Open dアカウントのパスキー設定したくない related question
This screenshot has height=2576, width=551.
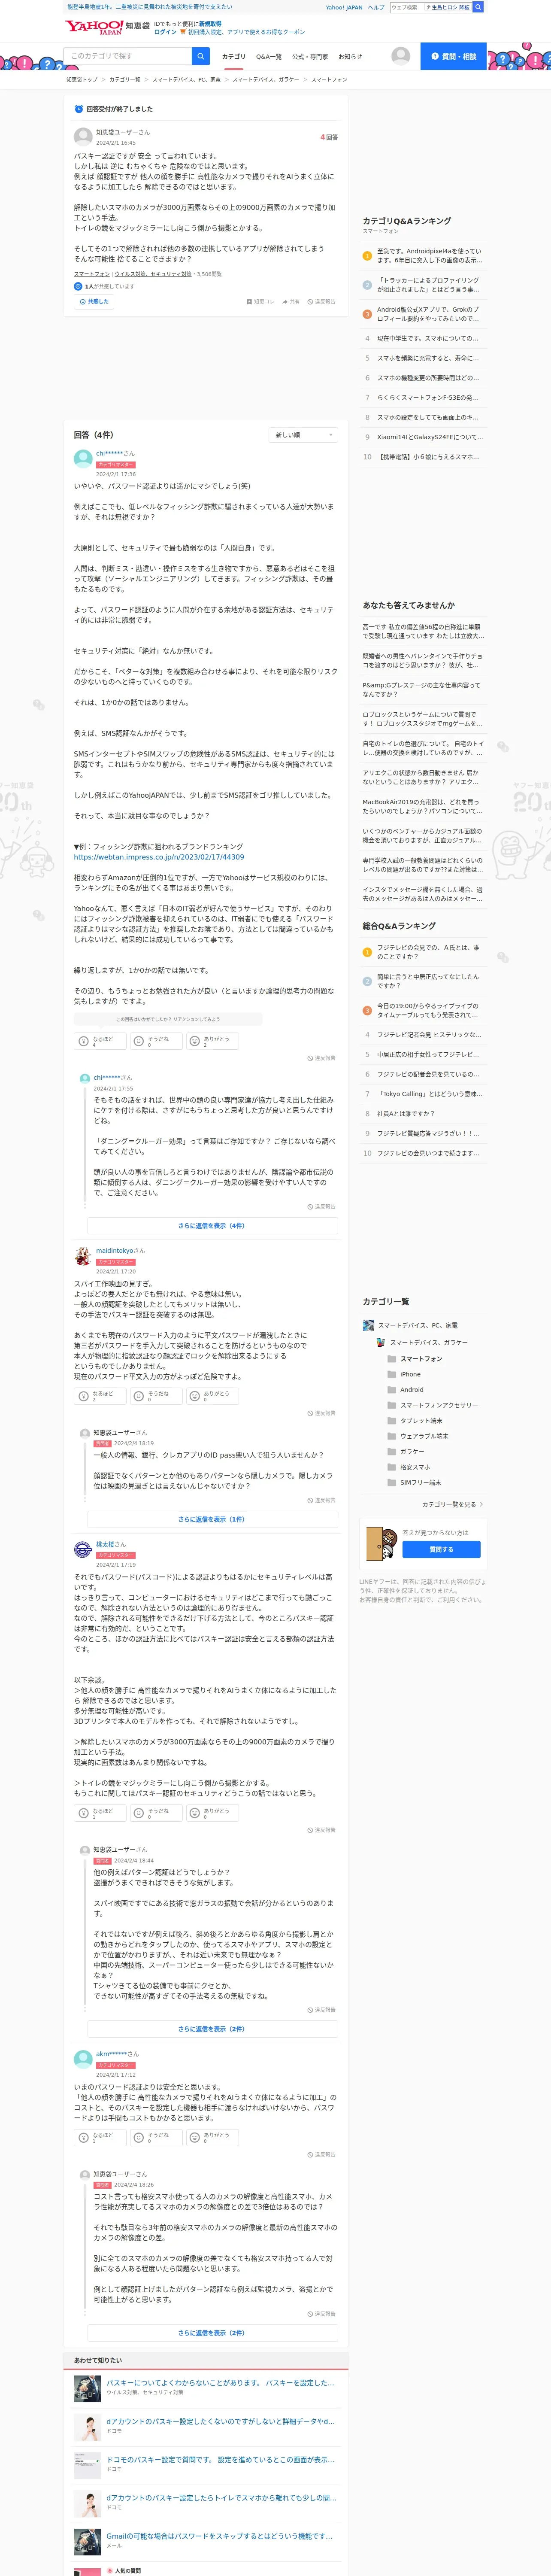[x=220, y=2421]
